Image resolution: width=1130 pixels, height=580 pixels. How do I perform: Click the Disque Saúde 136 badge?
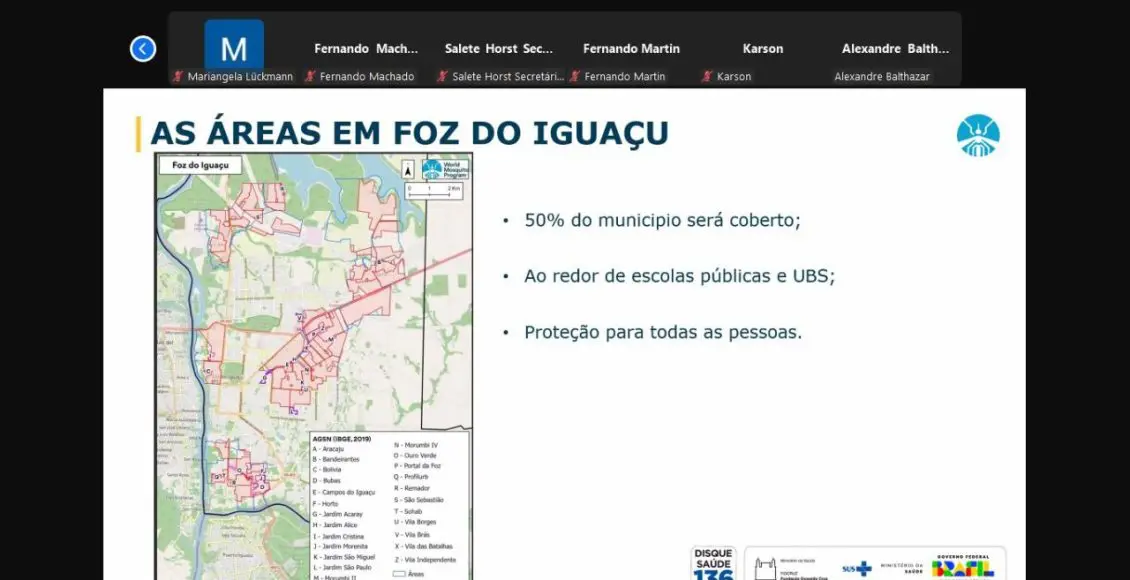coord(714,563)
